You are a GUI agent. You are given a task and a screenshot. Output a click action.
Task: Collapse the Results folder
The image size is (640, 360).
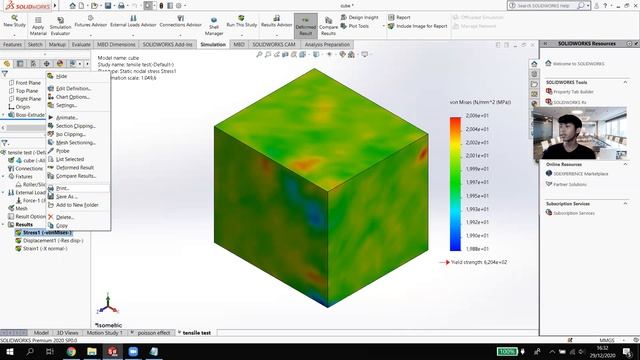click(3, 224)
